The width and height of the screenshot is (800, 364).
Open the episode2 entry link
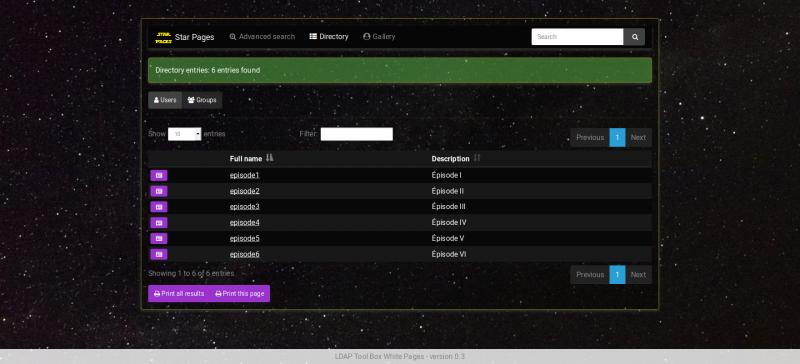coord(244,191)
